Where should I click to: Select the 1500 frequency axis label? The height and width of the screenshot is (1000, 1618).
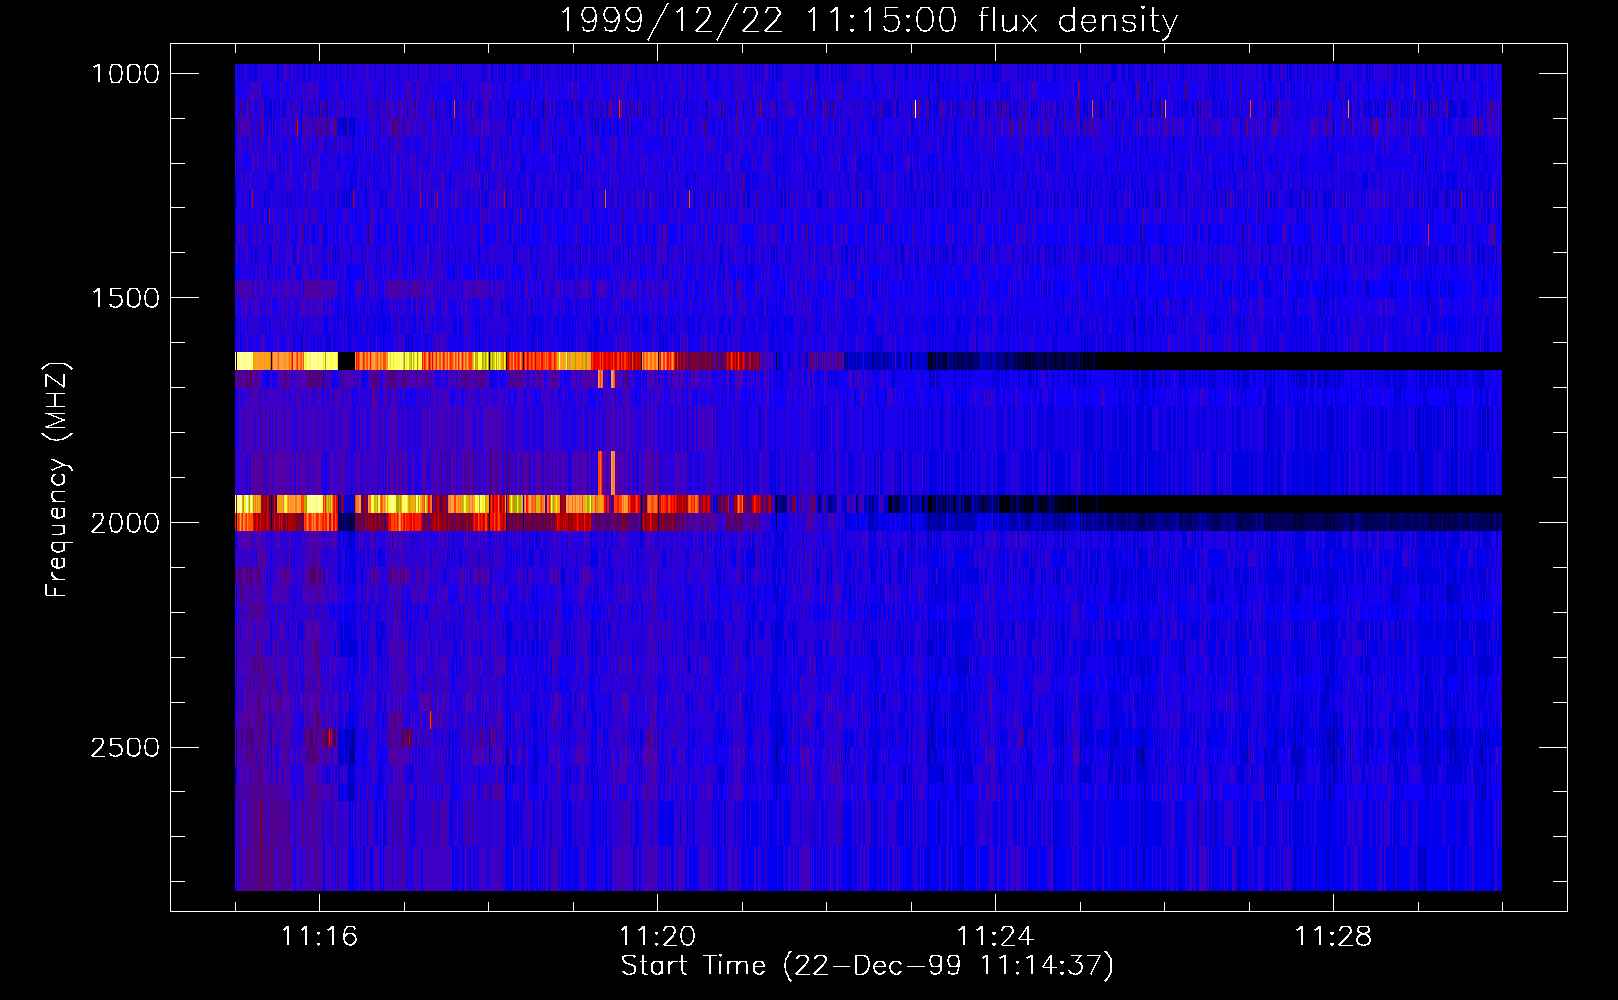pos(125,298)
